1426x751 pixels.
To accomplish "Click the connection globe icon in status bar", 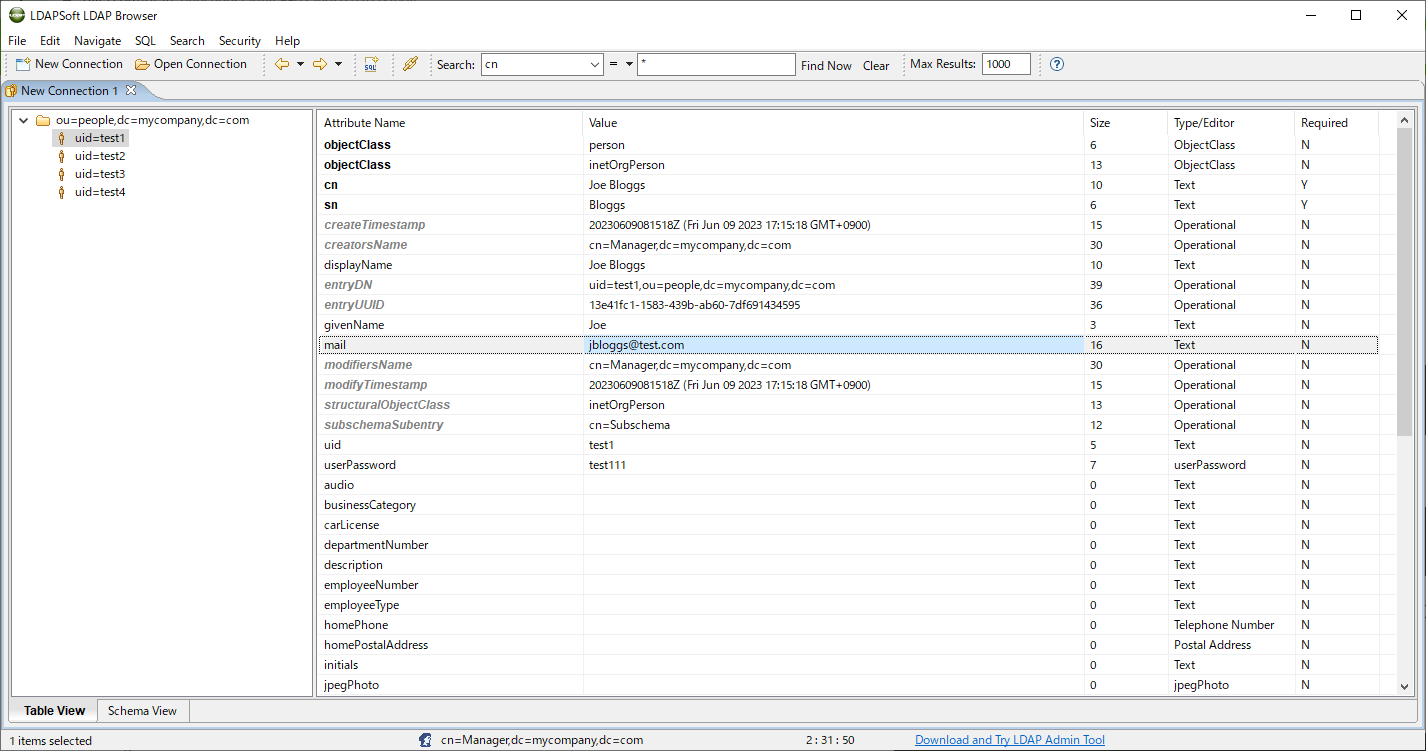I will point(424,739).
